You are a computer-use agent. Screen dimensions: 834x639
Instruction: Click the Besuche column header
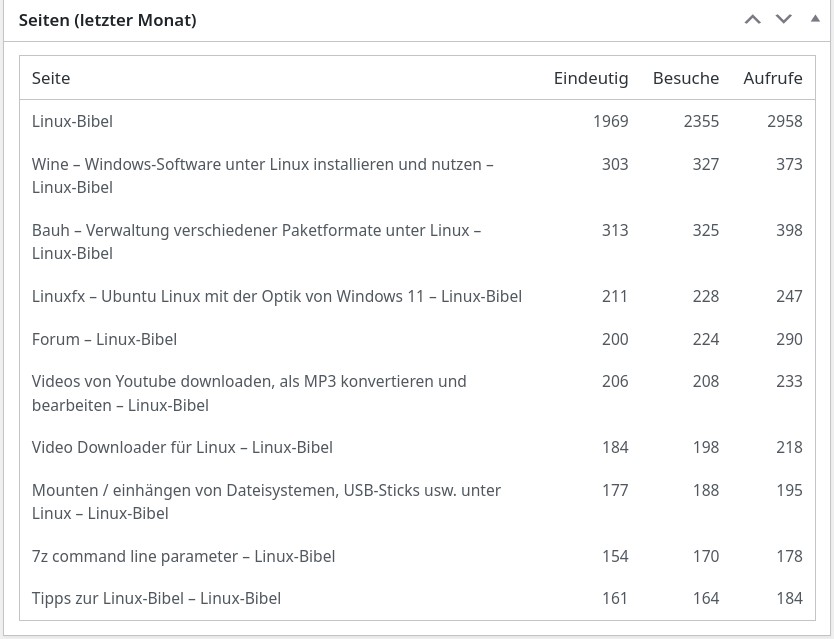coord(686,78)
